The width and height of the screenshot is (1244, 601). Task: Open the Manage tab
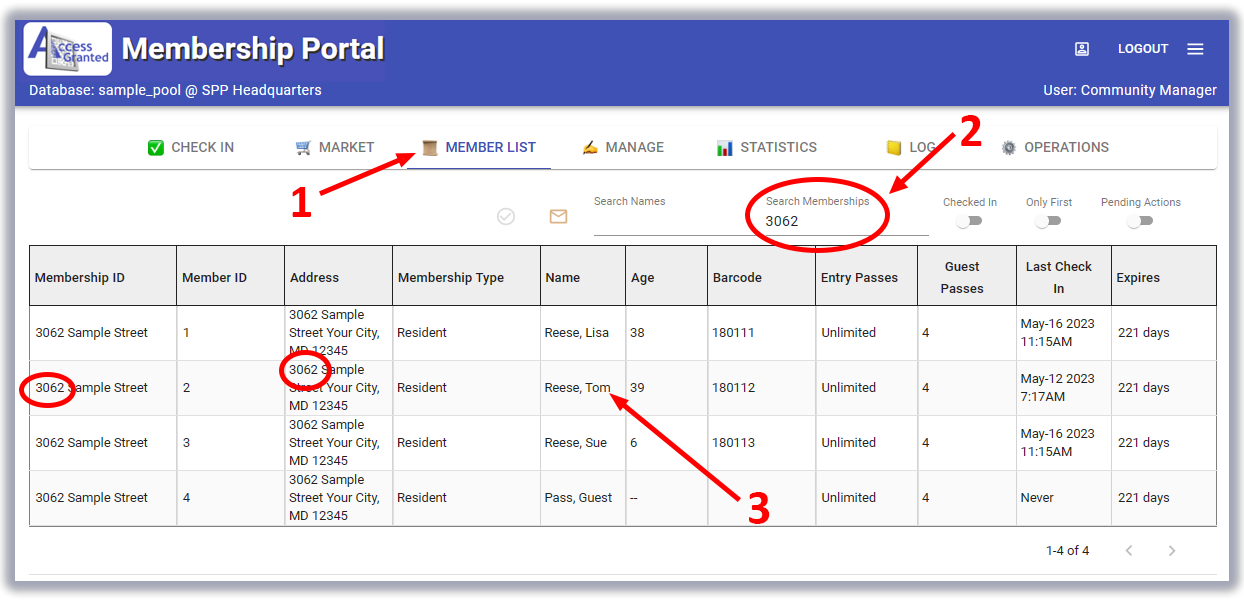622,148
